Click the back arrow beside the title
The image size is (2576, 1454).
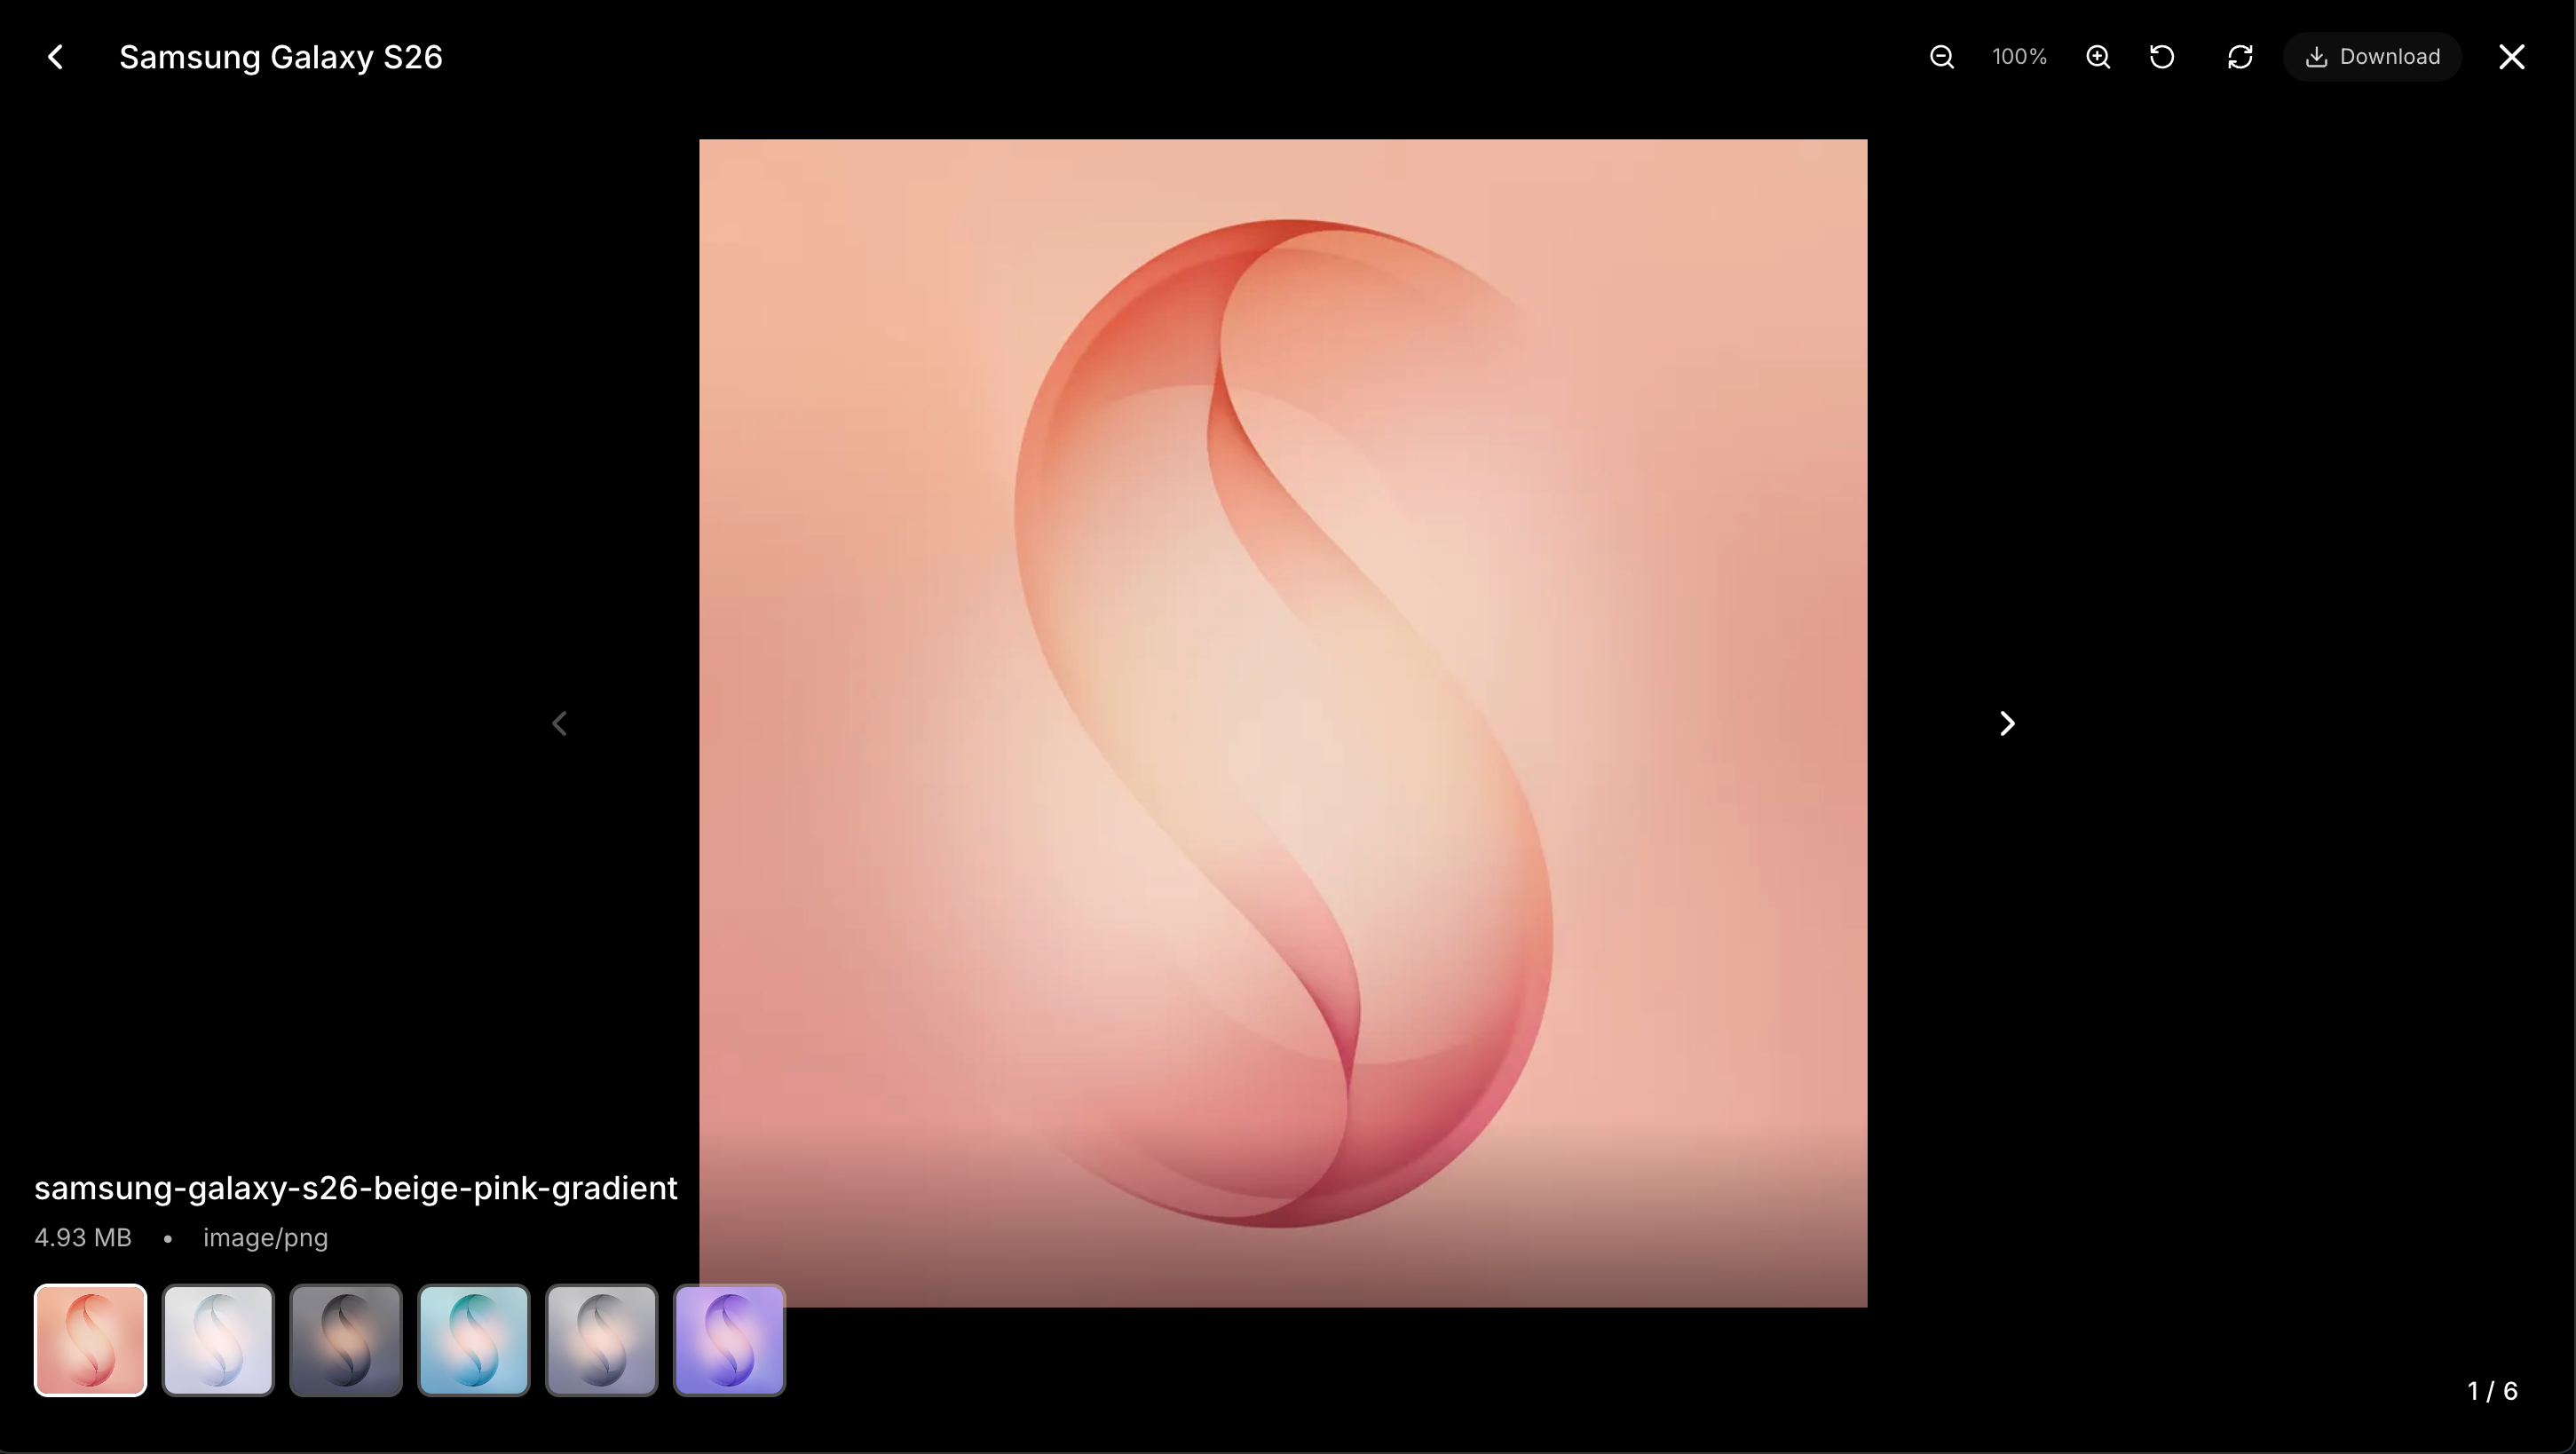(56, 57)
